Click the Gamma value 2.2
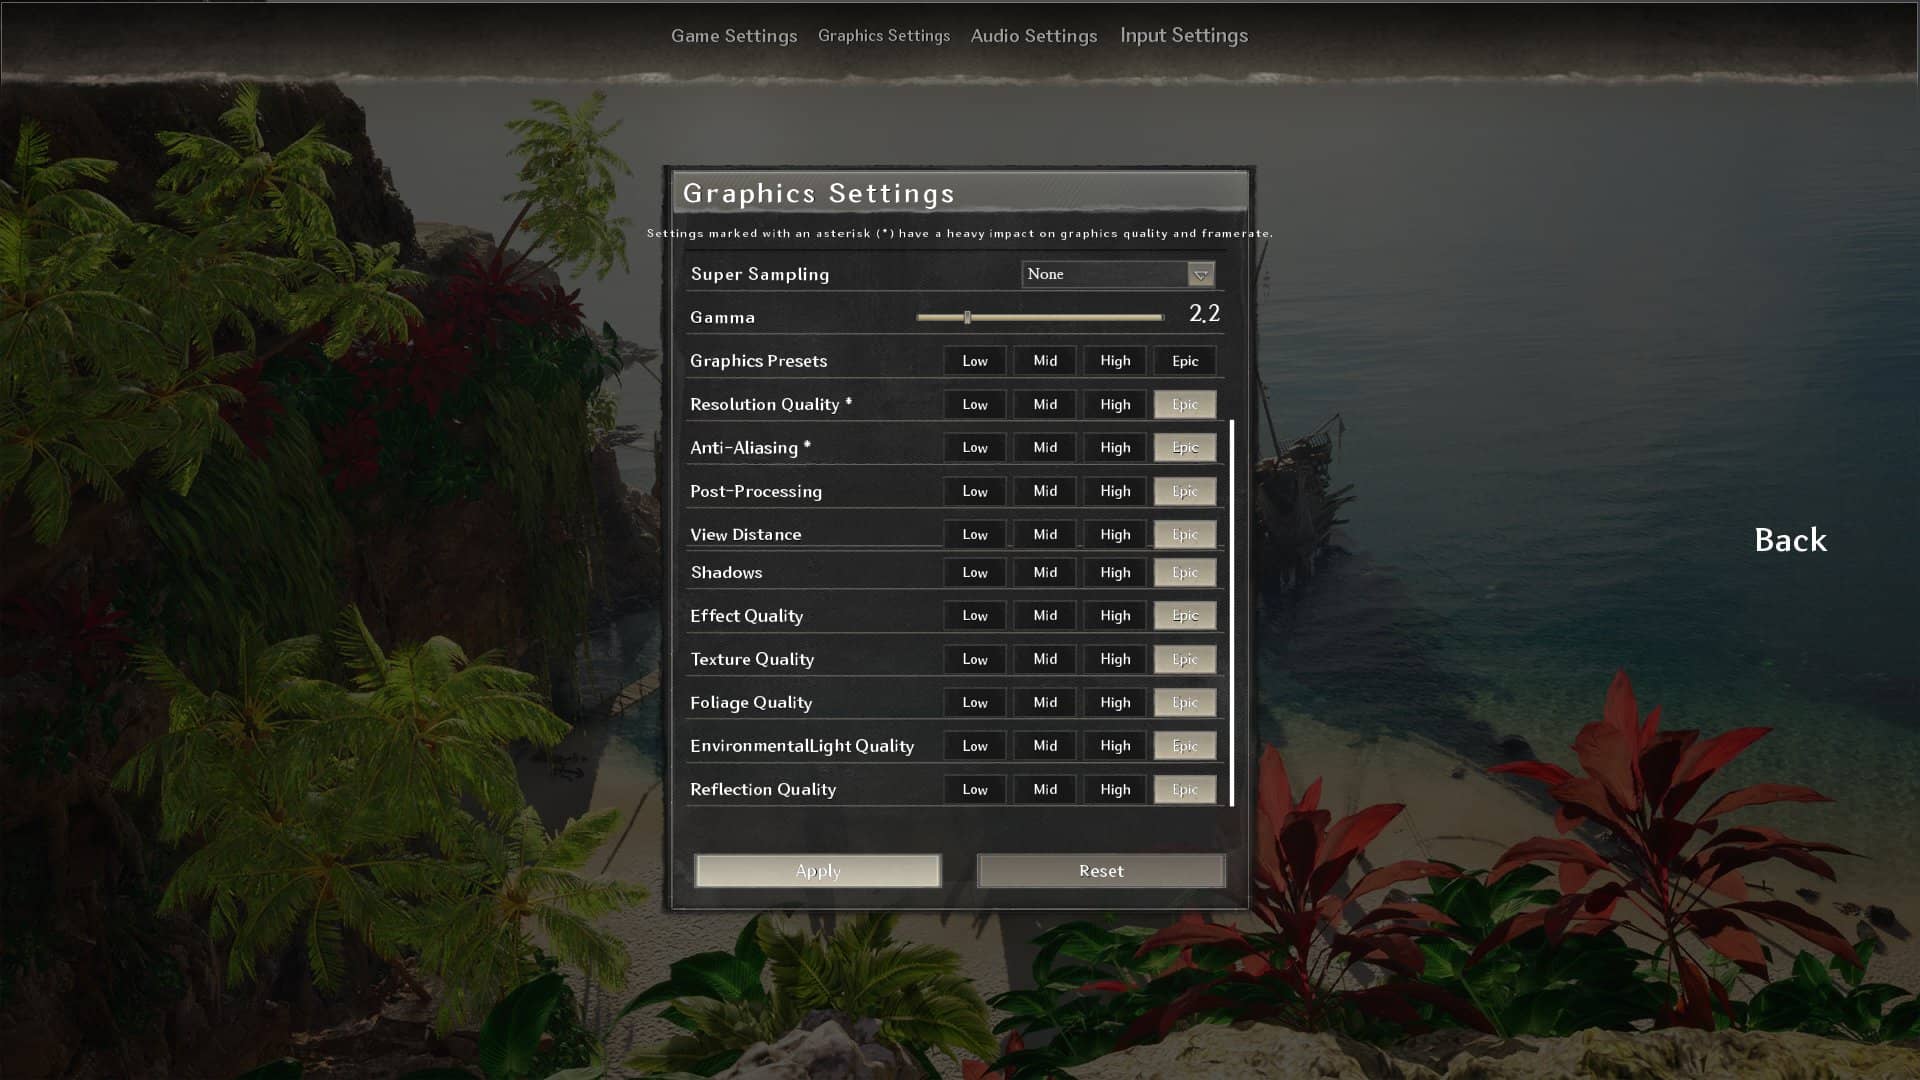 pos(1204,314)
